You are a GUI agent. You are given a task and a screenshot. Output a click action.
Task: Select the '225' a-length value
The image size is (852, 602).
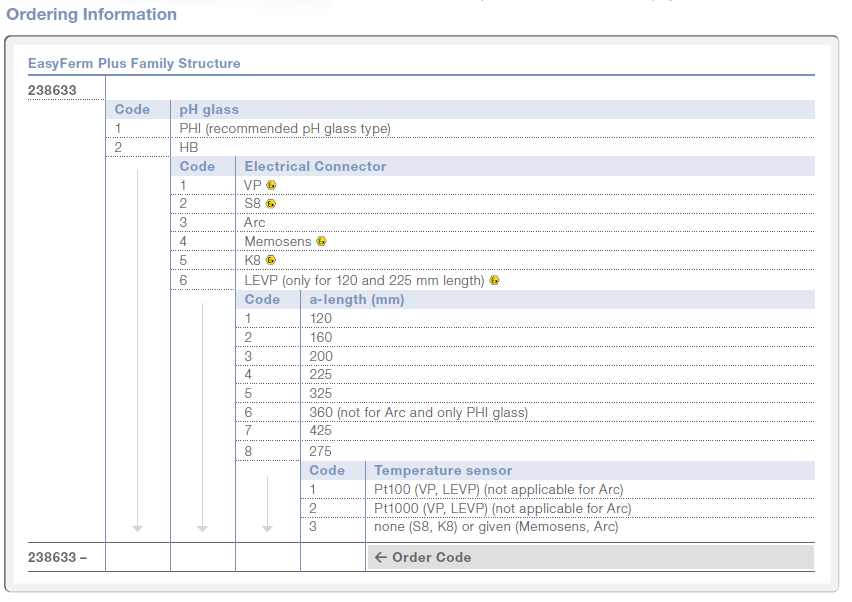(321, 375)
